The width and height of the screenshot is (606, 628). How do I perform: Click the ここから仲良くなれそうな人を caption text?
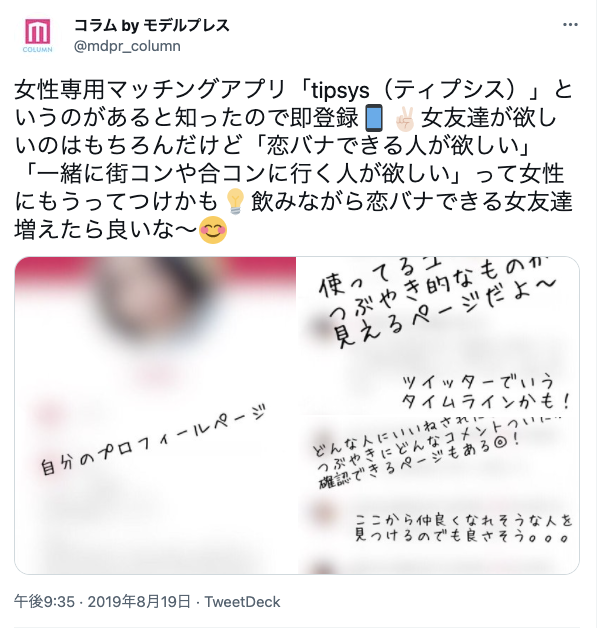click(x=464, y=520)
